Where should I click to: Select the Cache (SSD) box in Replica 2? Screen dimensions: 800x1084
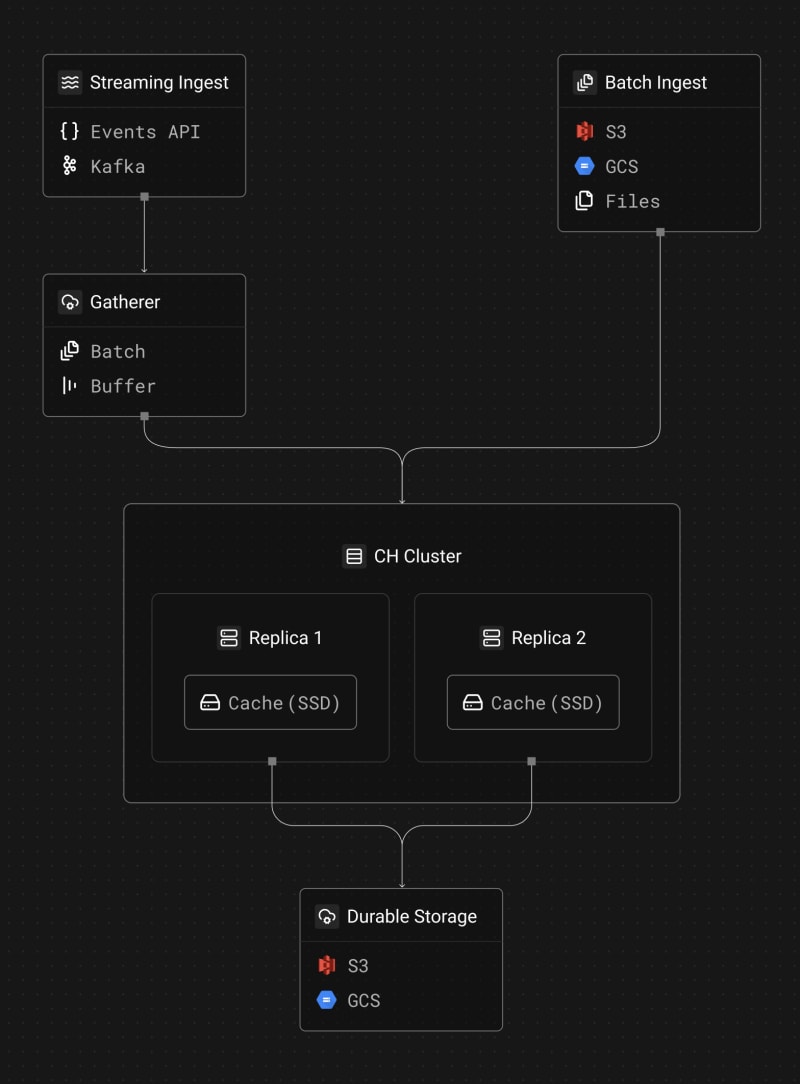click(x=533, y=703)
